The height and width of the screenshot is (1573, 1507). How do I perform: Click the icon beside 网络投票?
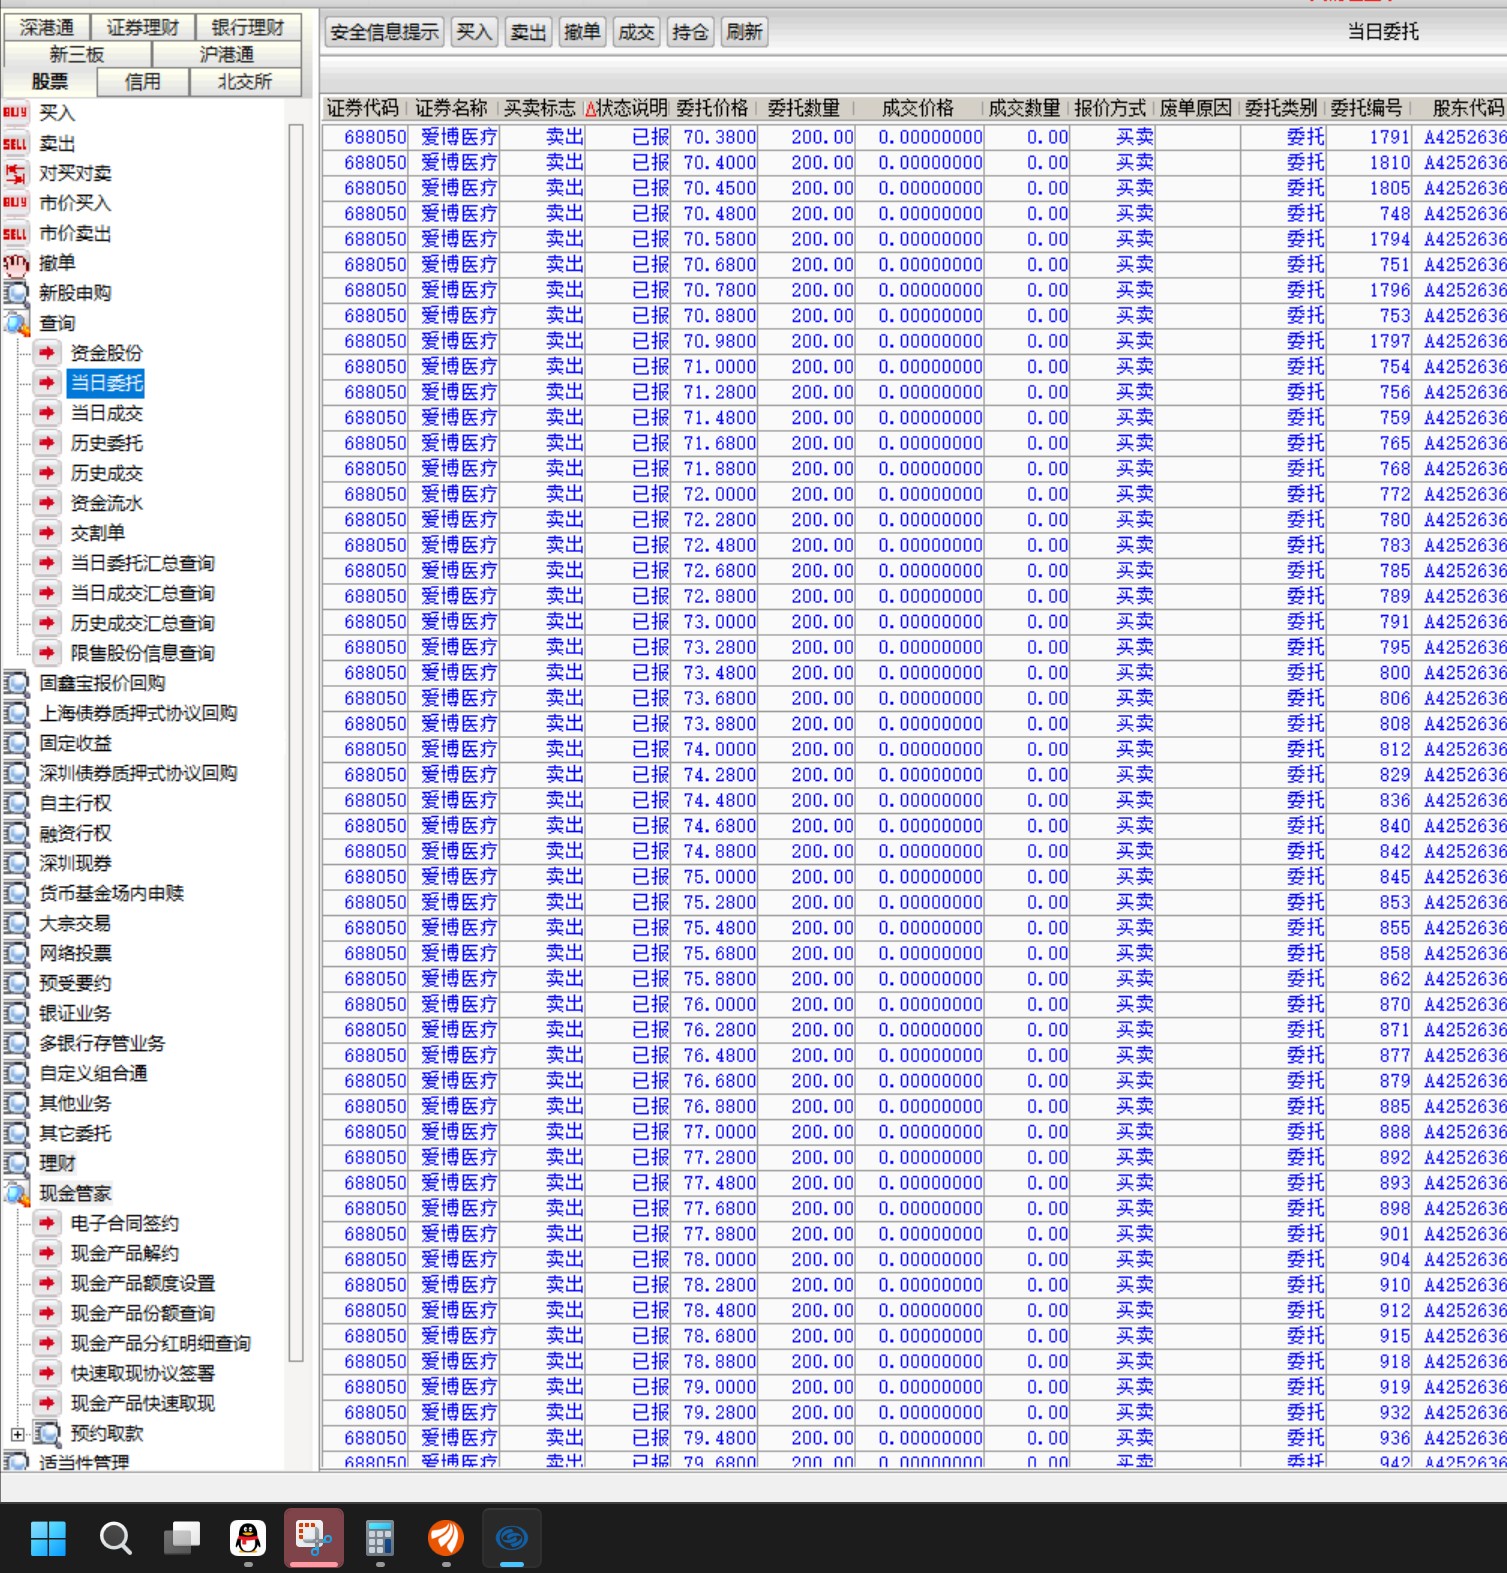[x=16, y=953]
